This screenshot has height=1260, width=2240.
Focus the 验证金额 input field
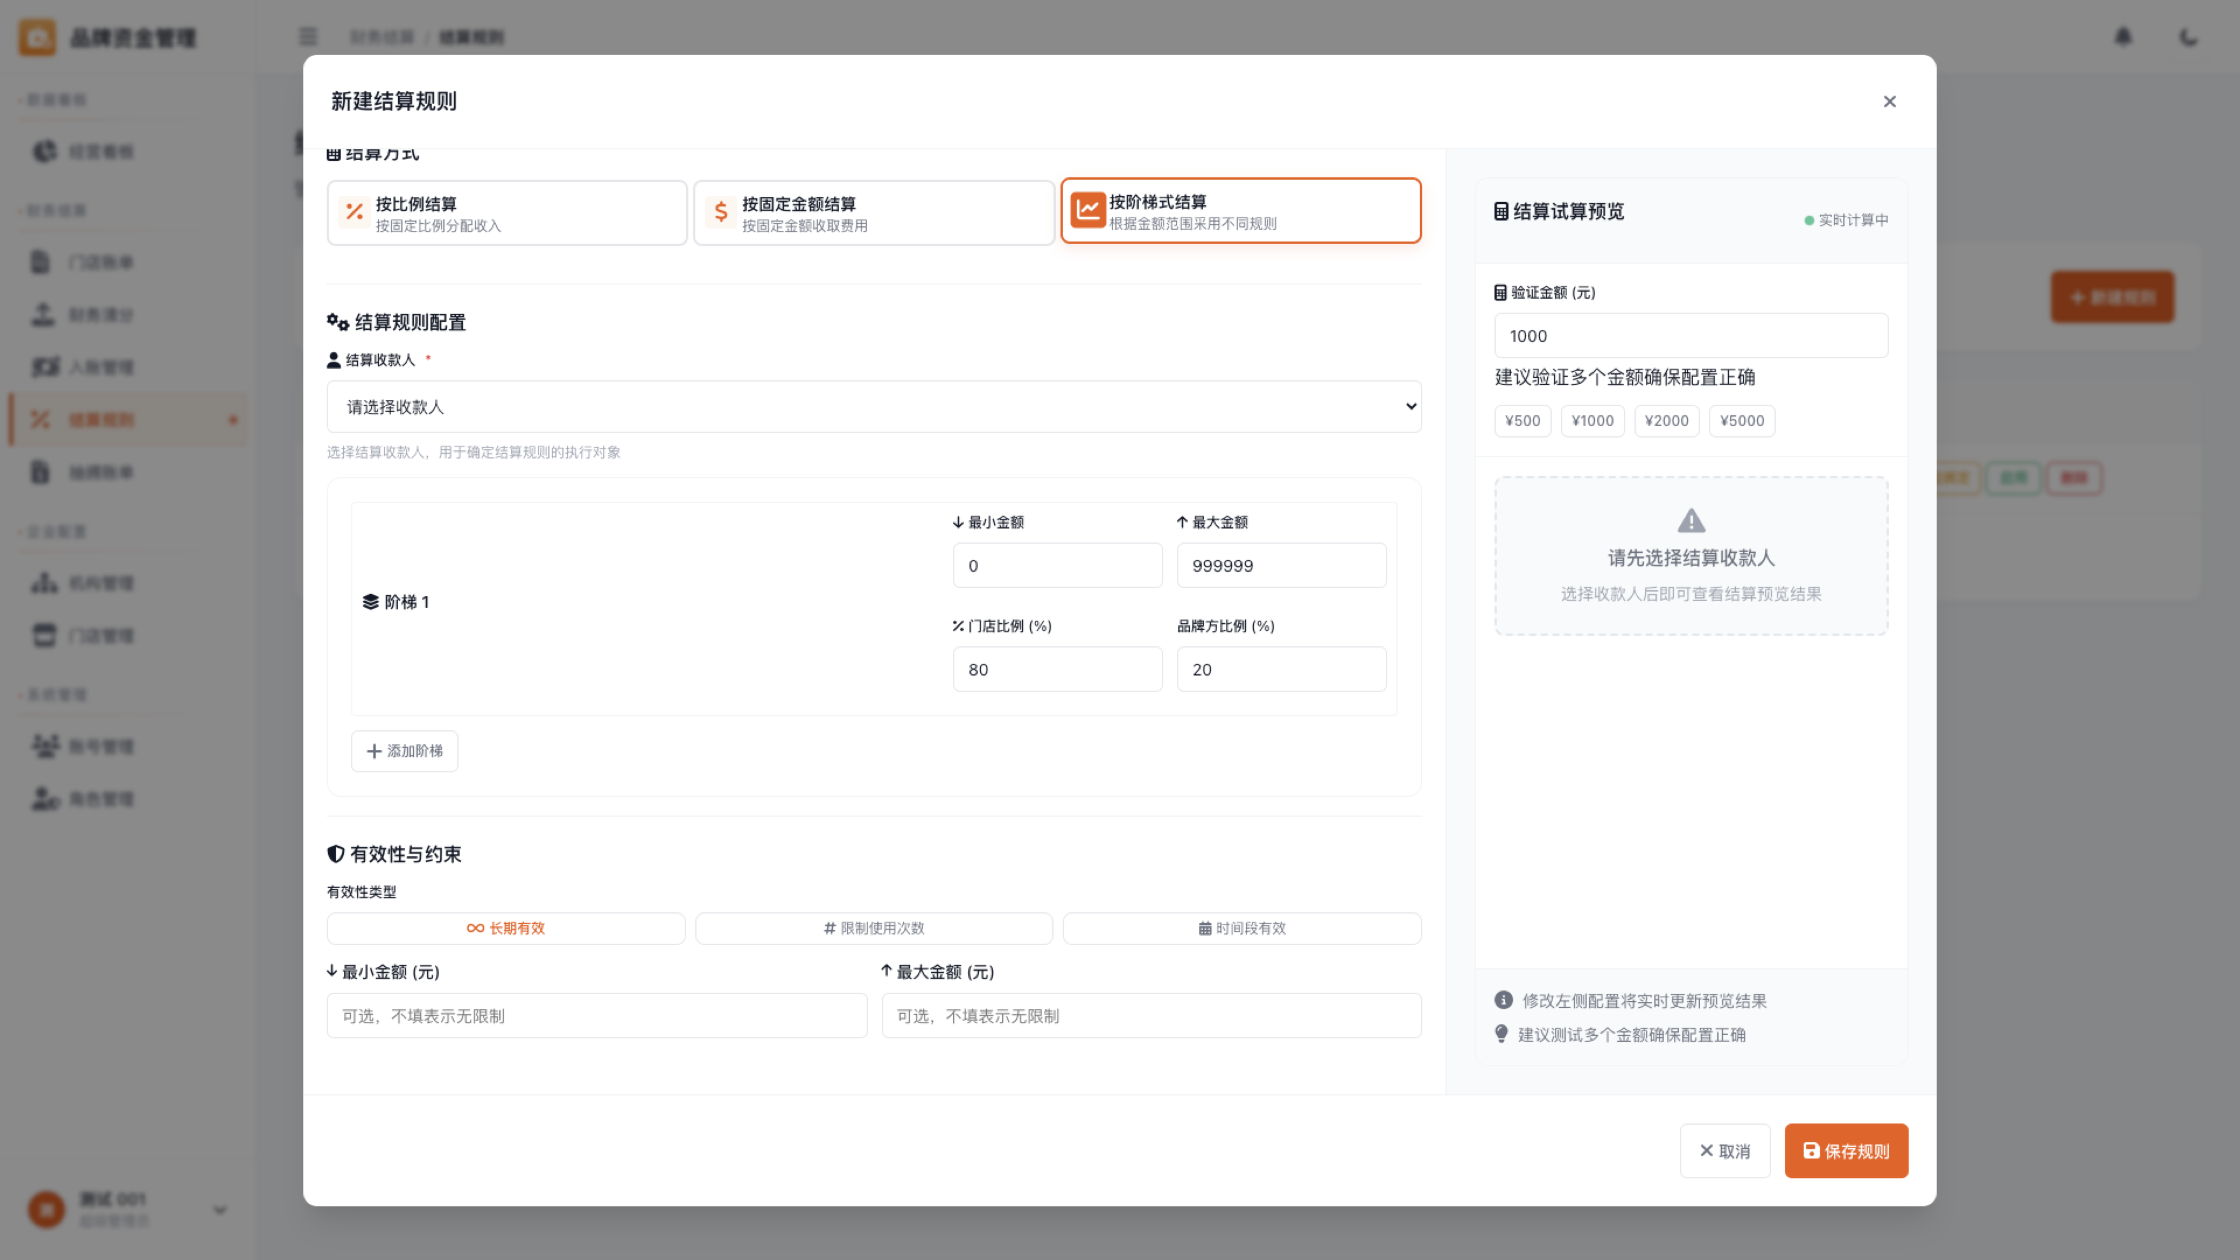pos(1690,336)
